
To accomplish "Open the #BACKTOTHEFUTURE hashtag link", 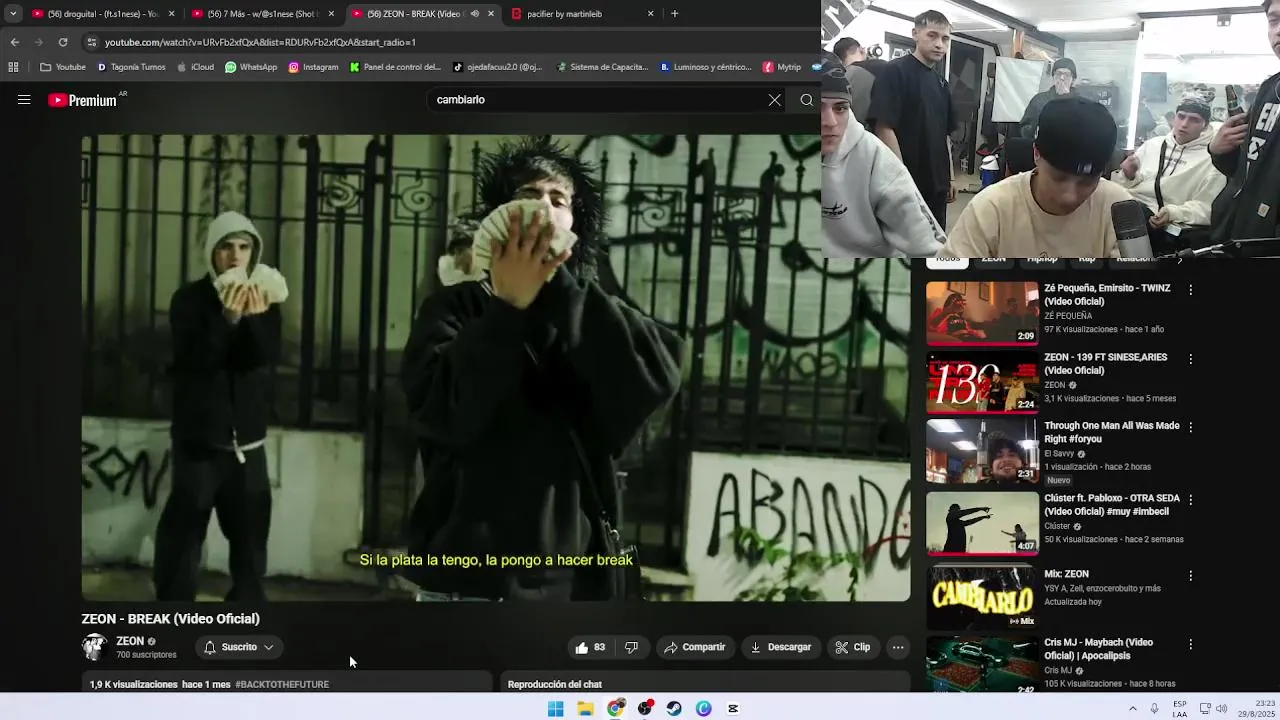I will click(x=282, y=685).
